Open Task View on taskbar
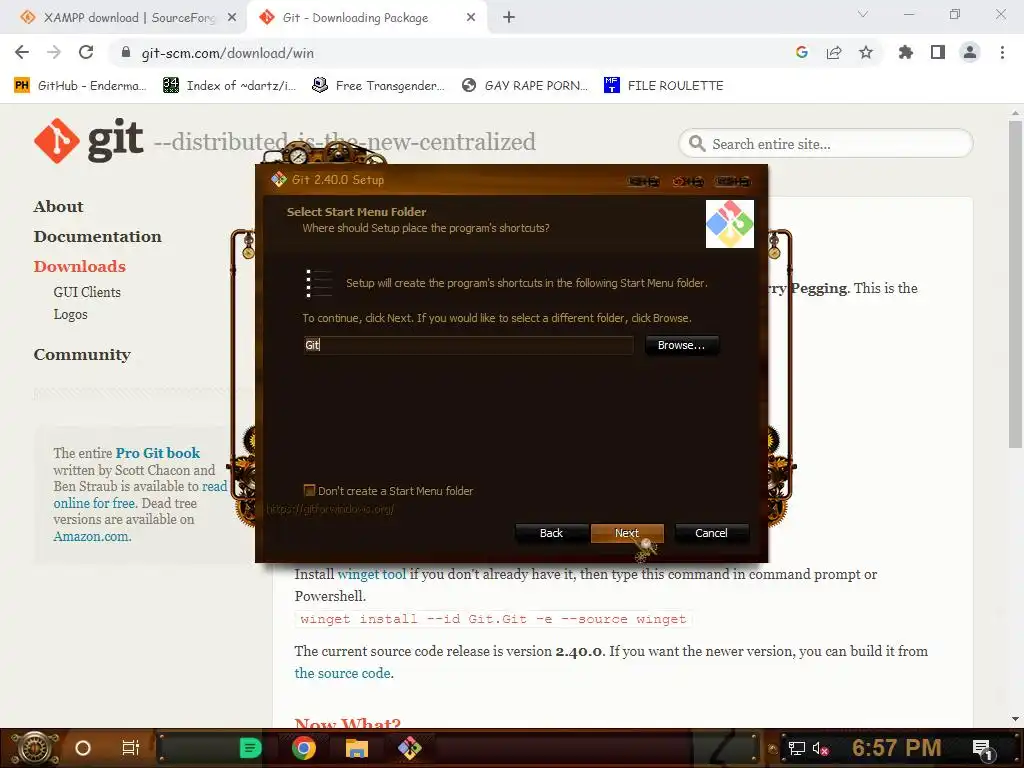 [x=131, y=748]
